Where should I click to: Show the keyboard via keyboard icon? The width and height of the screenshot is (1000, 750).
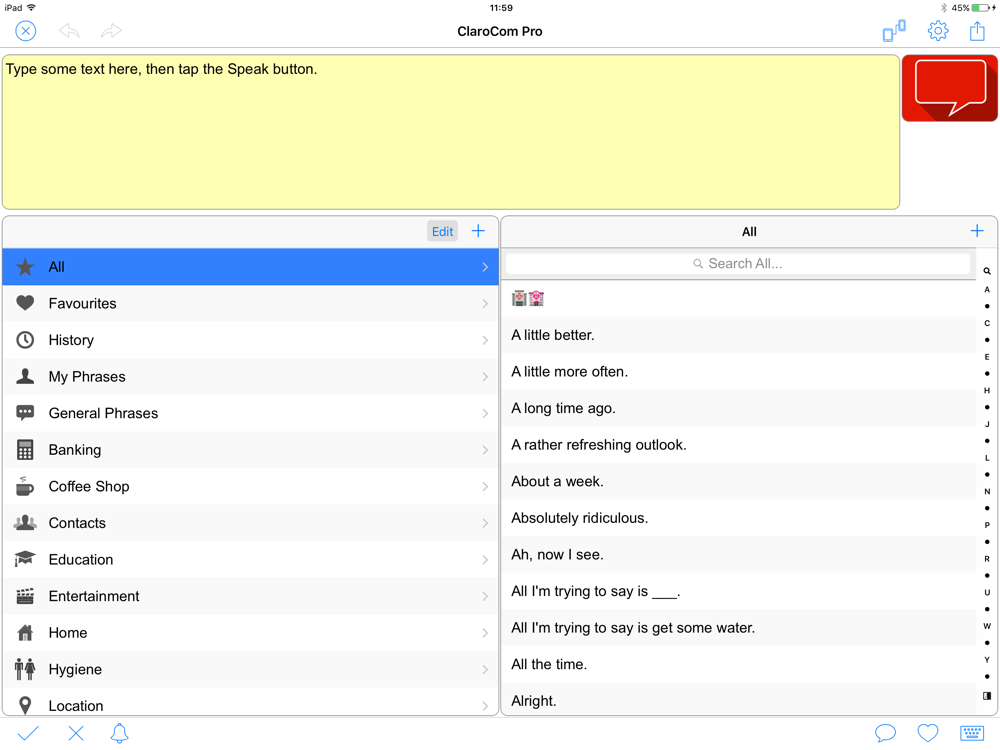[x=972, y=733]
